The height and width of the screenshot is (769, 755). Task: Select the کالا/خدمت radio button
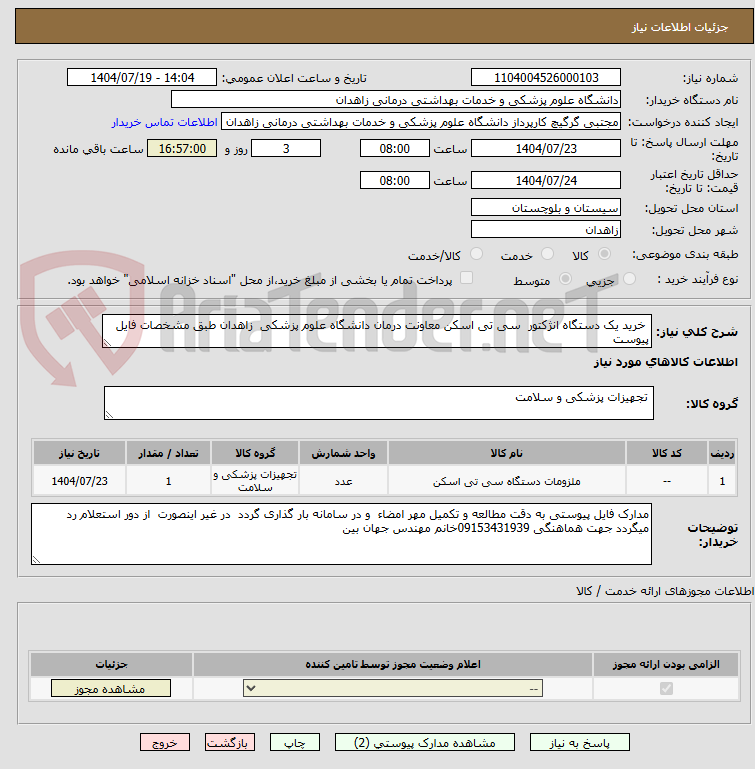pos(476,254)
